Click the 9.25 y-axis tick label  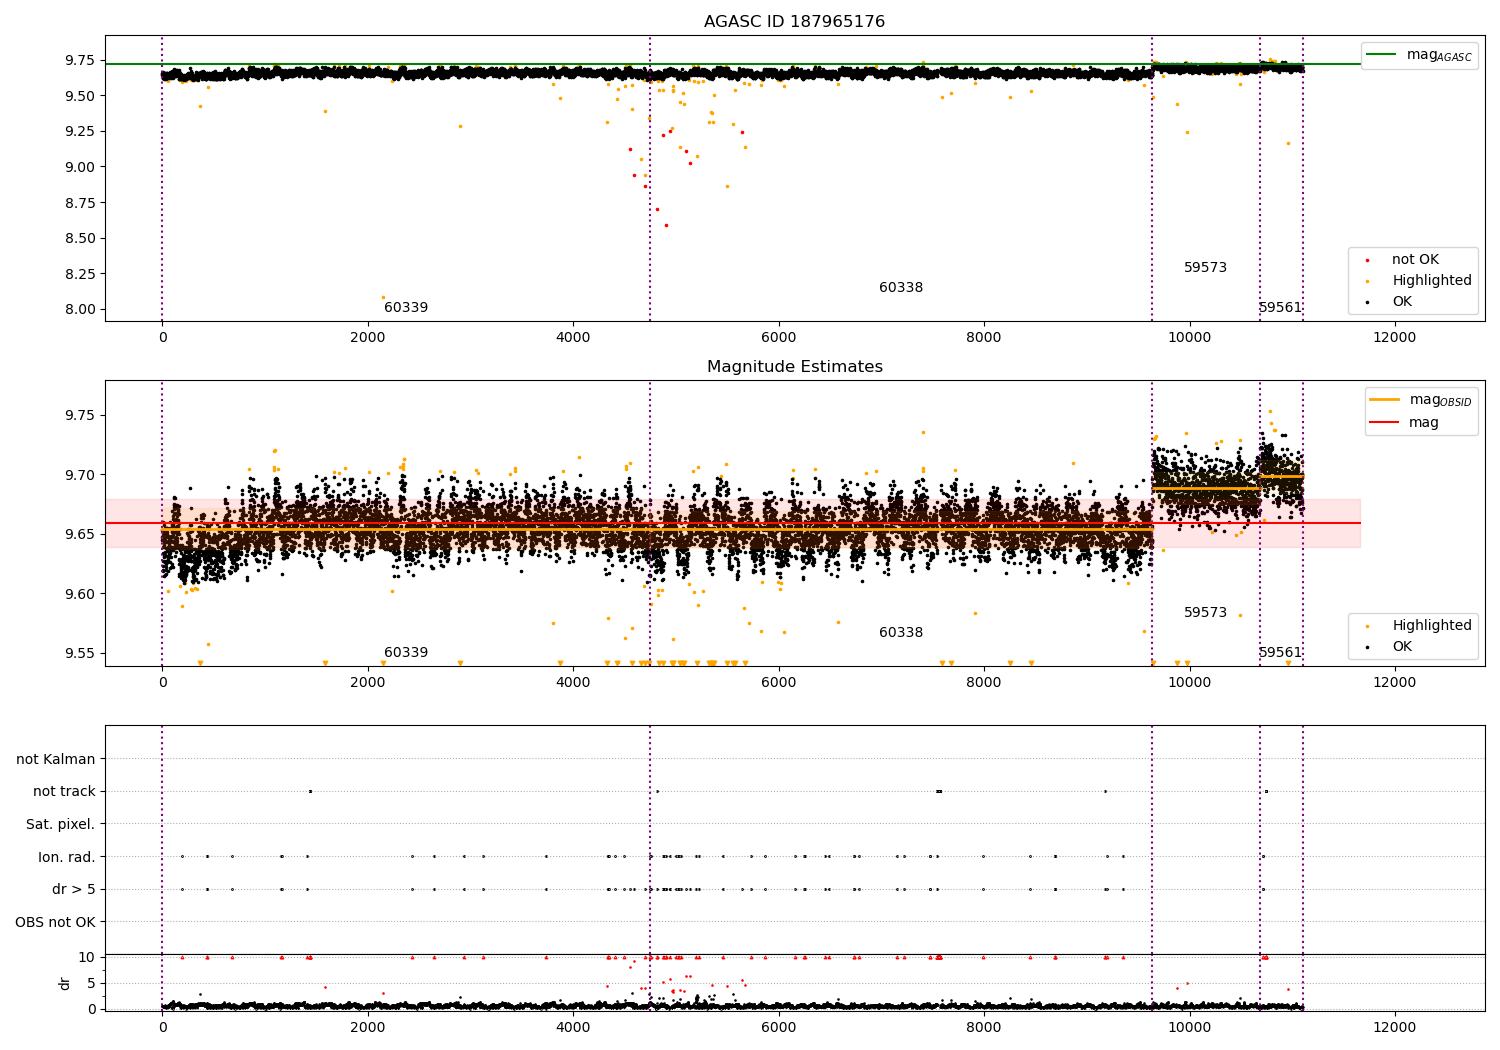80,131
